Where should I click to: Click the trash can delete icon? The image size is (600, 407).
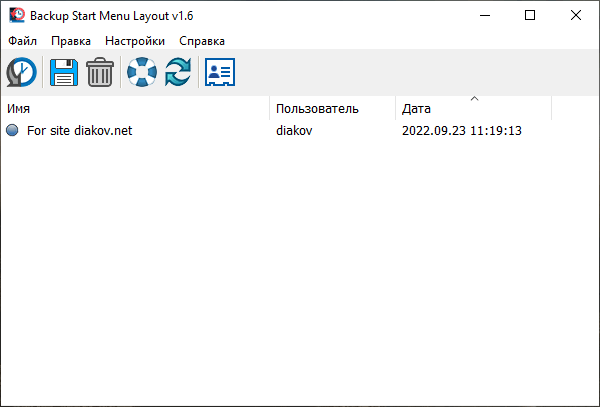[x=100, y=72]
